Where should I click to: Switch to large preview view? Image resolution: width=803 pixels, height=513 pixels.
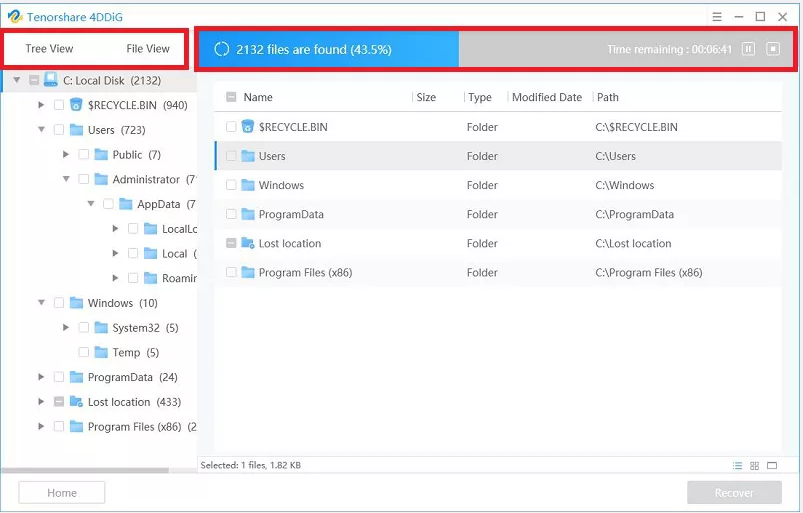pyautogui.click(x=772, y=466)
